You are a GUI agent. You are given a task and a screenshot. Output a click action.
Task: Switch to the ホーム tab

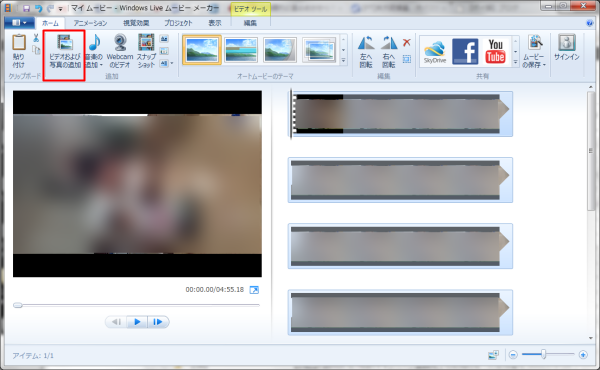50,23
